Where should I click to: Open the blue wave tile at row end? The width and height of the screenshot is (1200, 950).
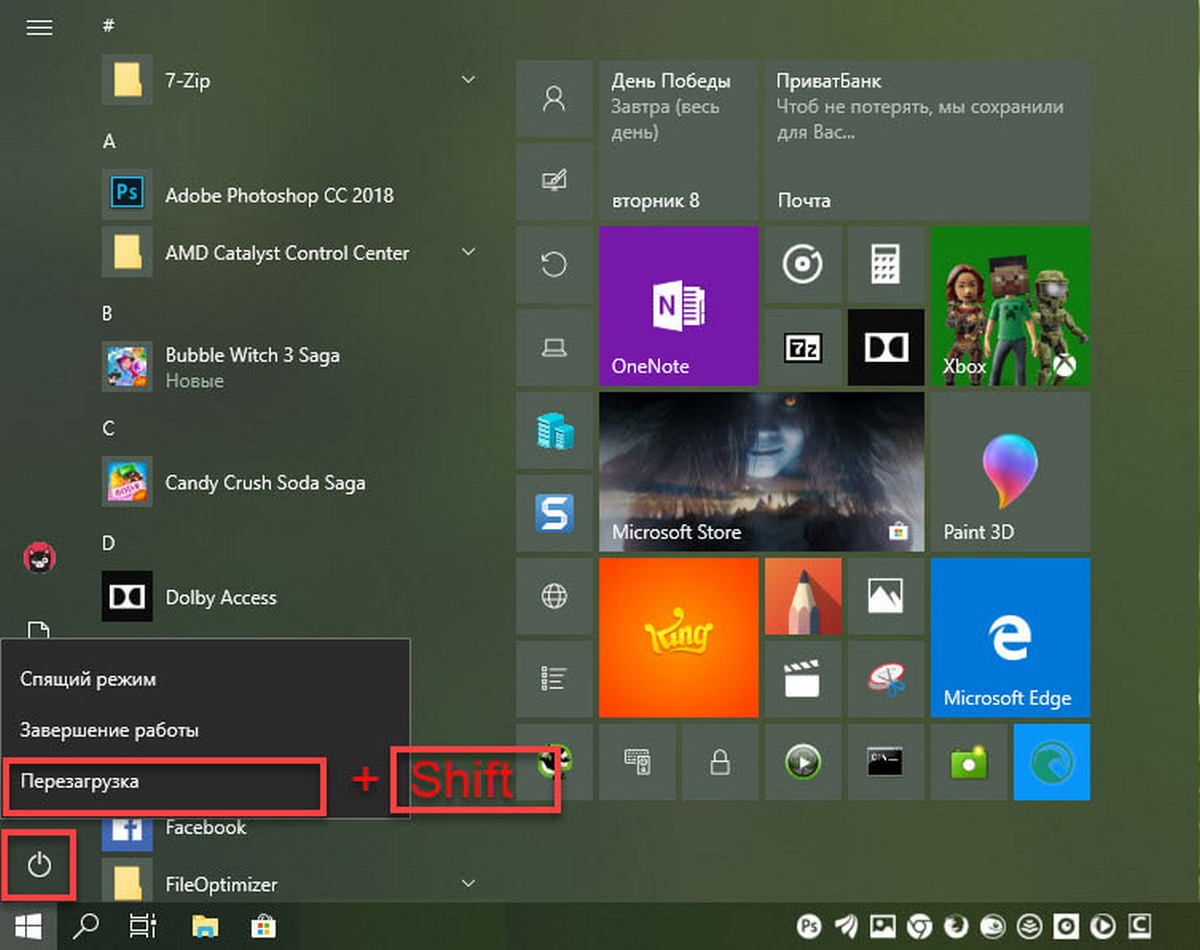pyautogui.click(x=1051, y=762)
